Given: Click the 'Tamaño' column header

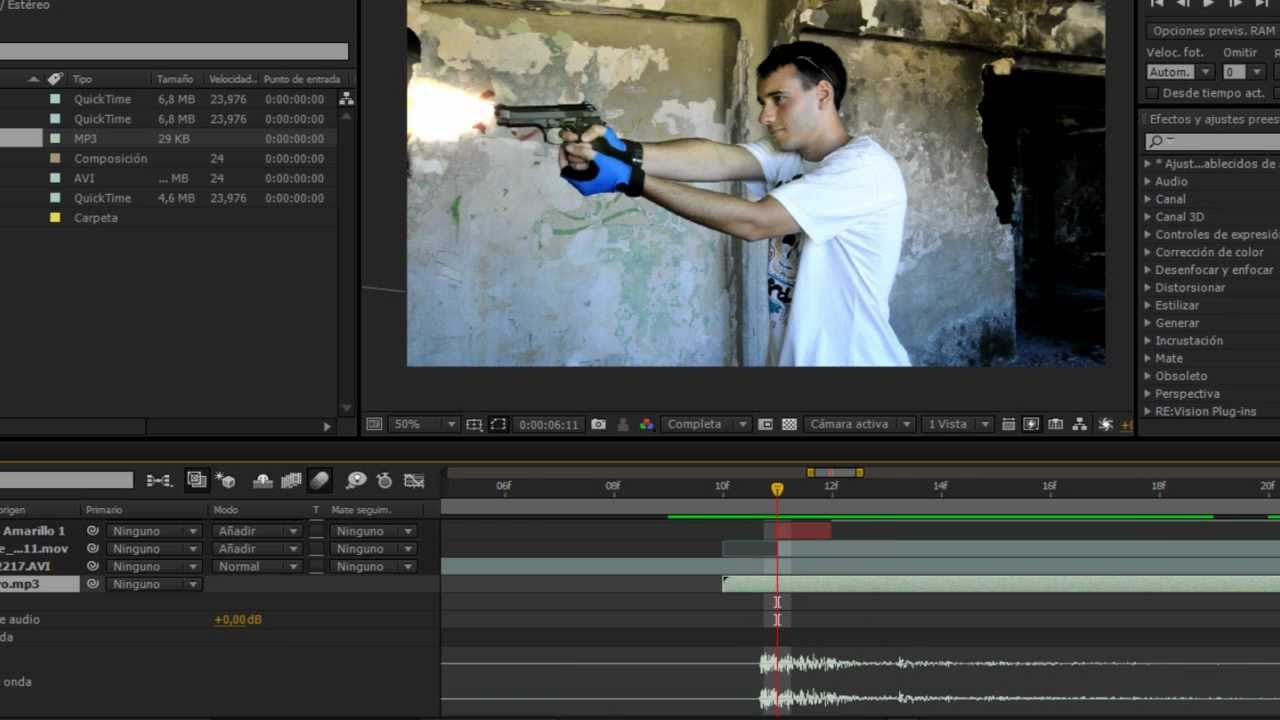Looking at the screenshot, I should click(175, 79).
